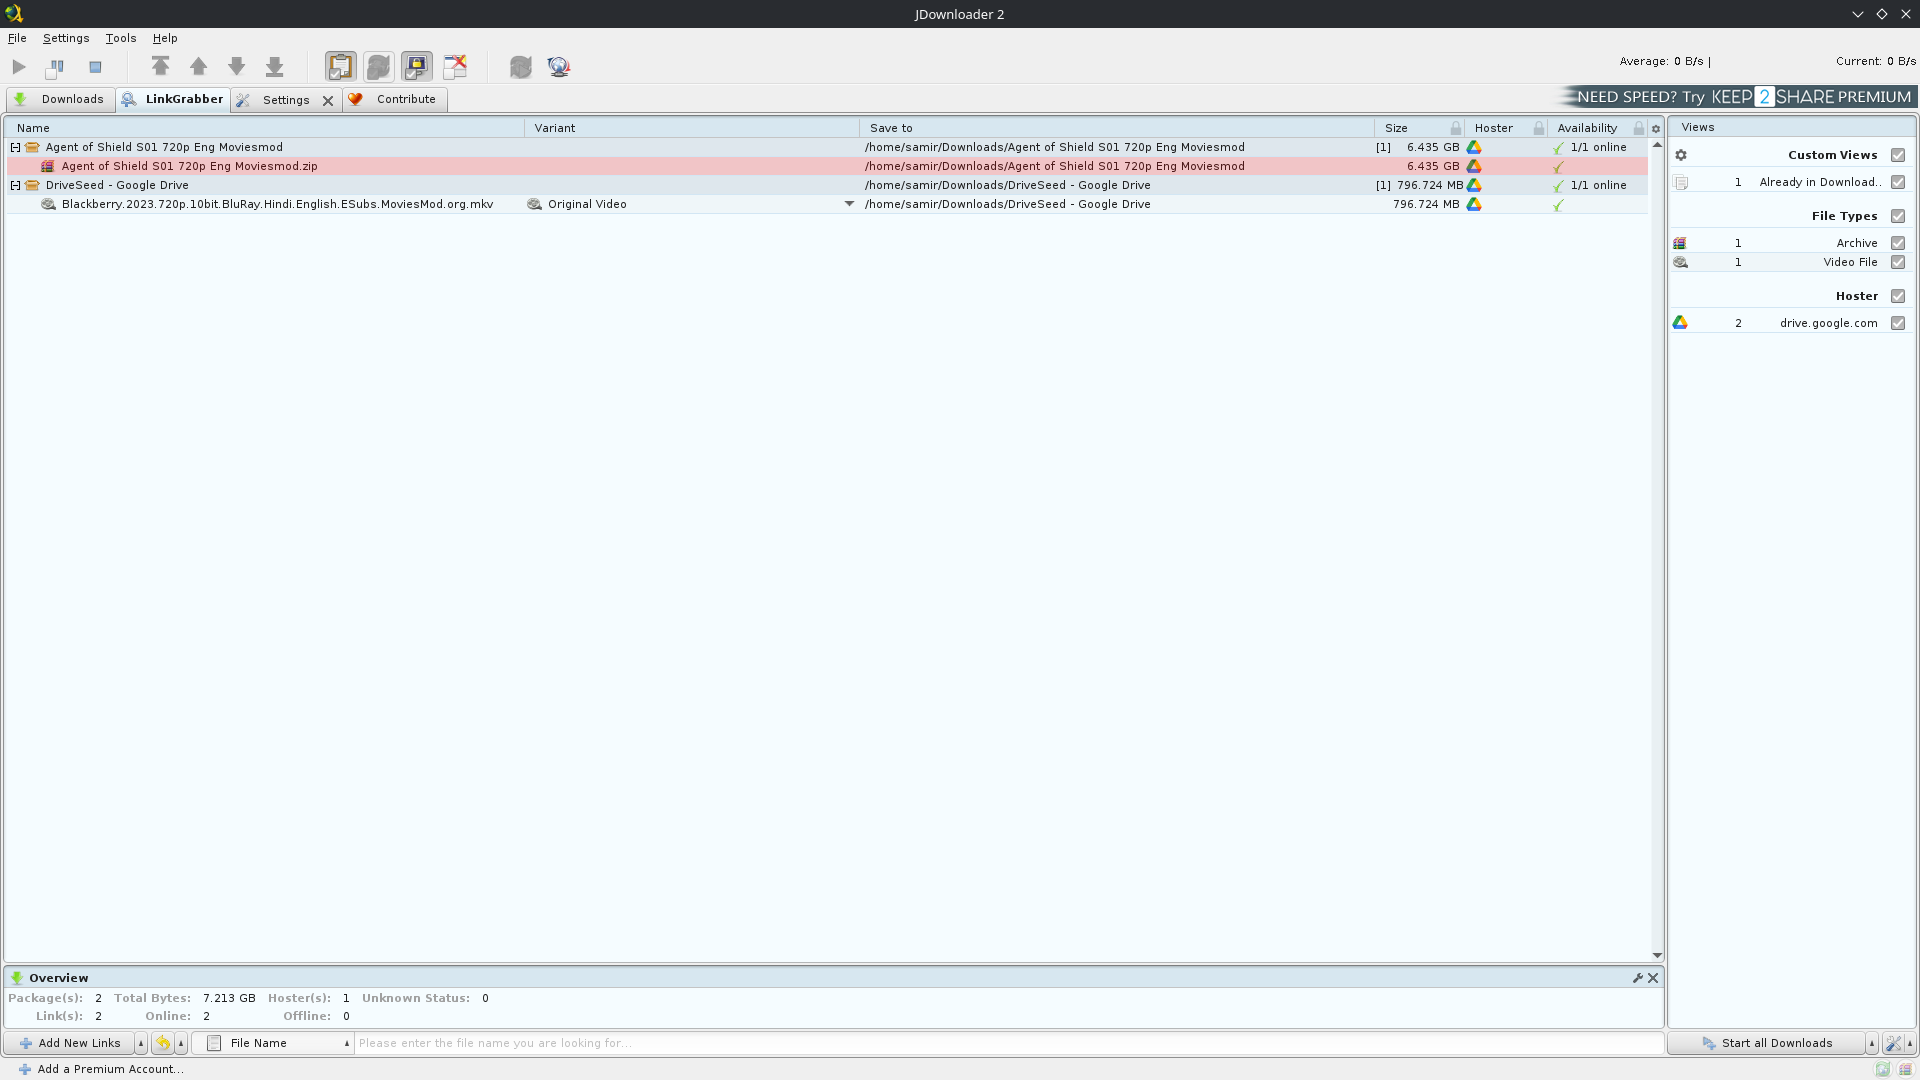Switch to the Downloads tab
Viewport: 1920px width, 1080px height.
[x=60, y=99]
